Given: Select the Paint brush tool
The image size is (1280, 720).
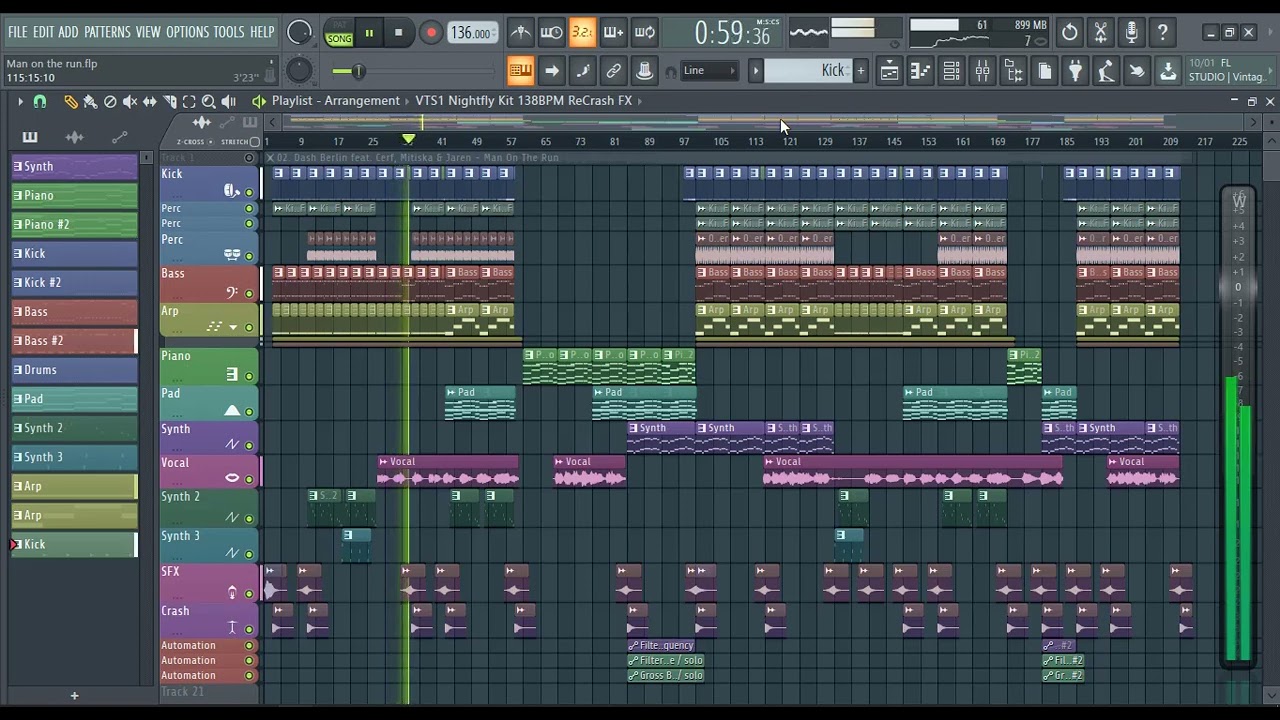Looking at the screenshot, I should [x=90, y=101].
